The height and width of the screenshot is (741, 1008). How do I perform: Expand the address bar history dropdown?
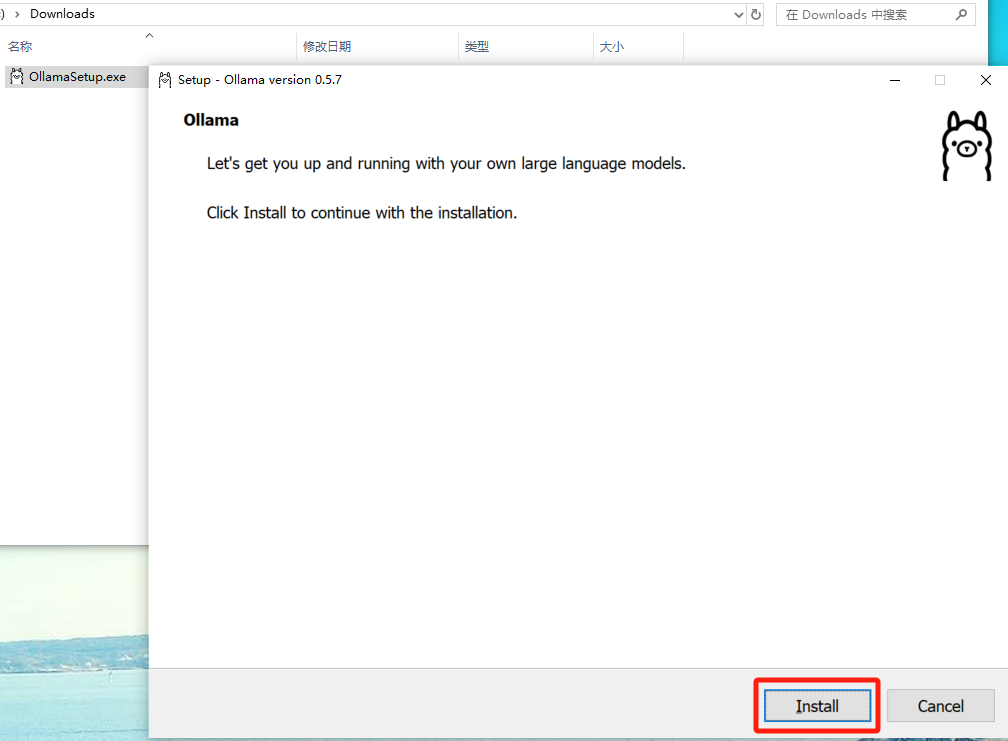(x=739, y=14)
